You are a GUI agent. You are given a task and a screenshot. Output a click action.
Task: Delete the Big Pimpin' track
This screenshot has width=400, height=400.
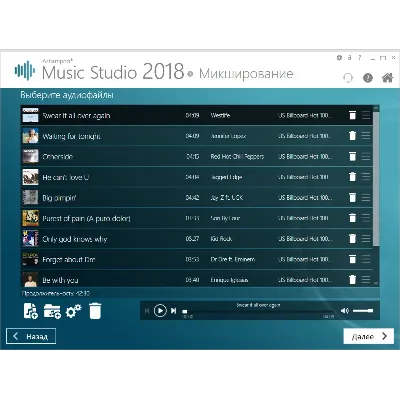coord(352,197)
